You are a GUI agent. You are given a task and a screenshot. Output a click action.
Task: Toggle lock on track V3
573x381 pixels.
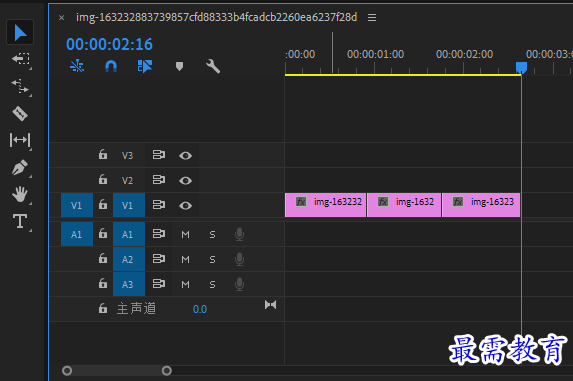tap(103, 155)
